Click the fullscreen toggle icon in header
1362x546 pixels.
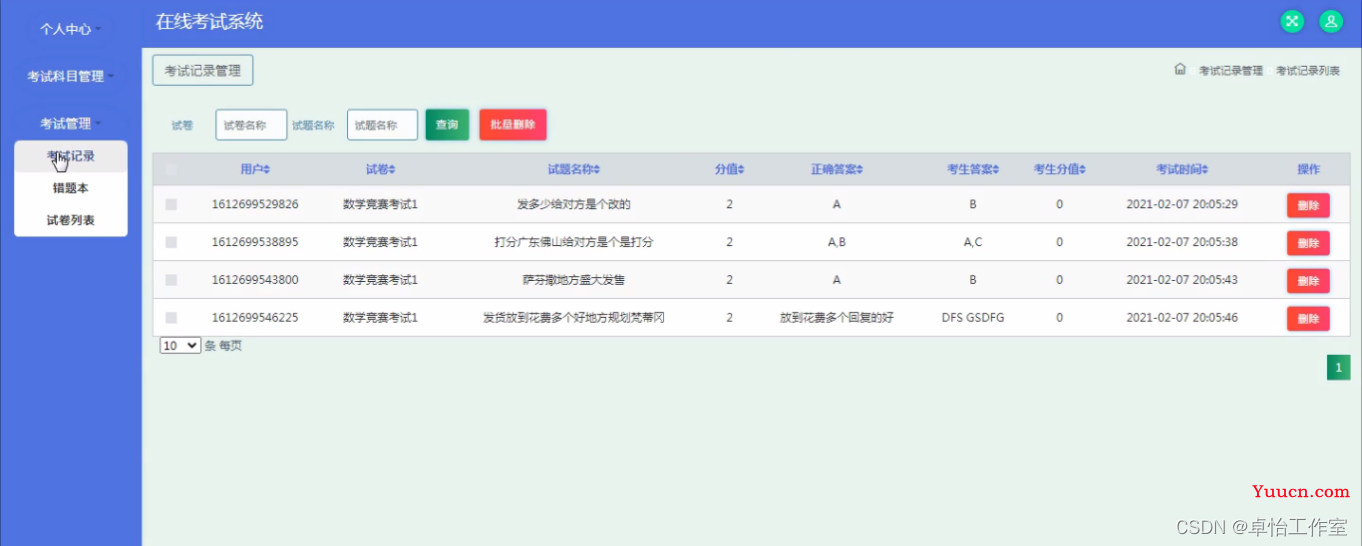pos(1292,21)
